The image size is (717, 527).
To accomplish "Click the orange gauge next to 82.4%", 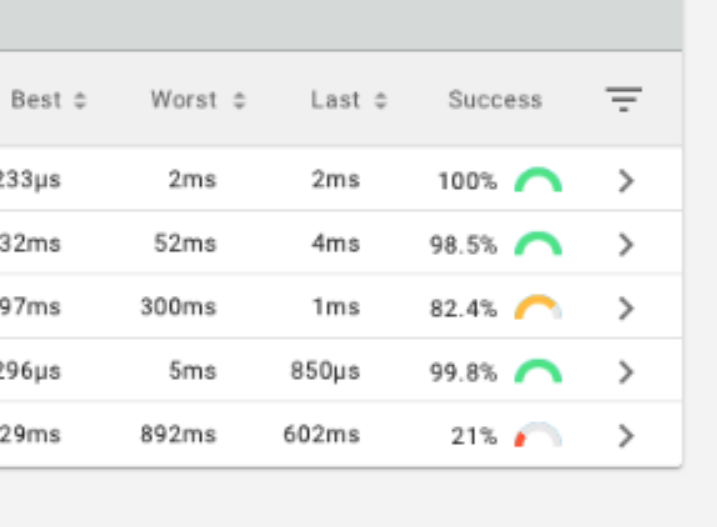I will coord(538,307).
